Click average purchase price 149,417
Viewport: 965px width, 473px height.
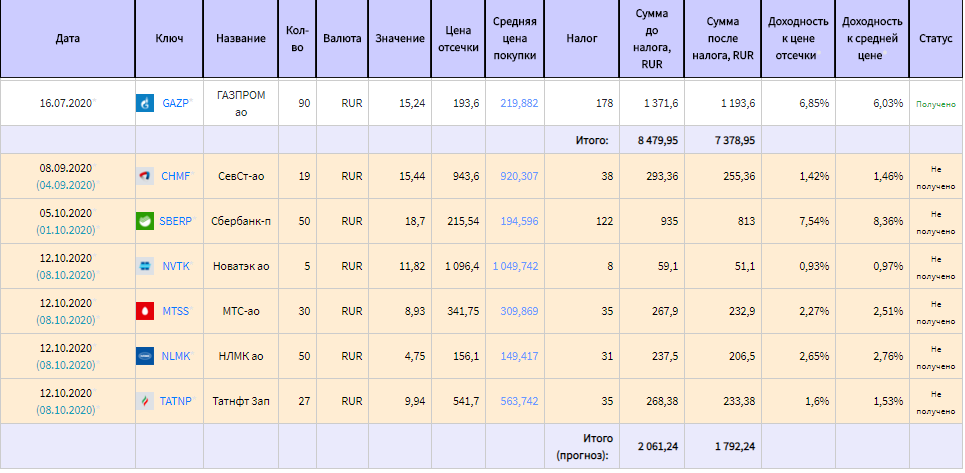coord(519,356)
